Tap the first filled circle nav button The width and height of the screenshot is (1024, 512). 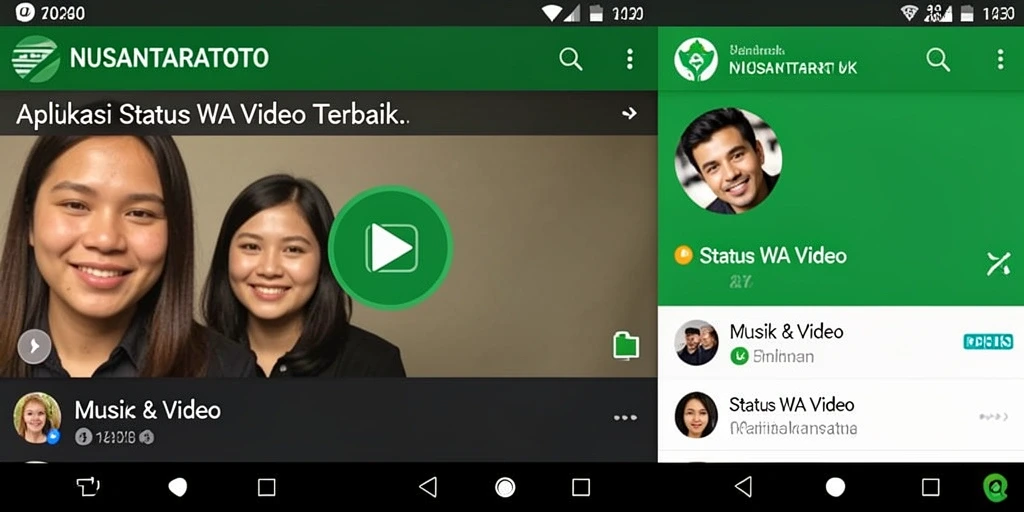178,487
